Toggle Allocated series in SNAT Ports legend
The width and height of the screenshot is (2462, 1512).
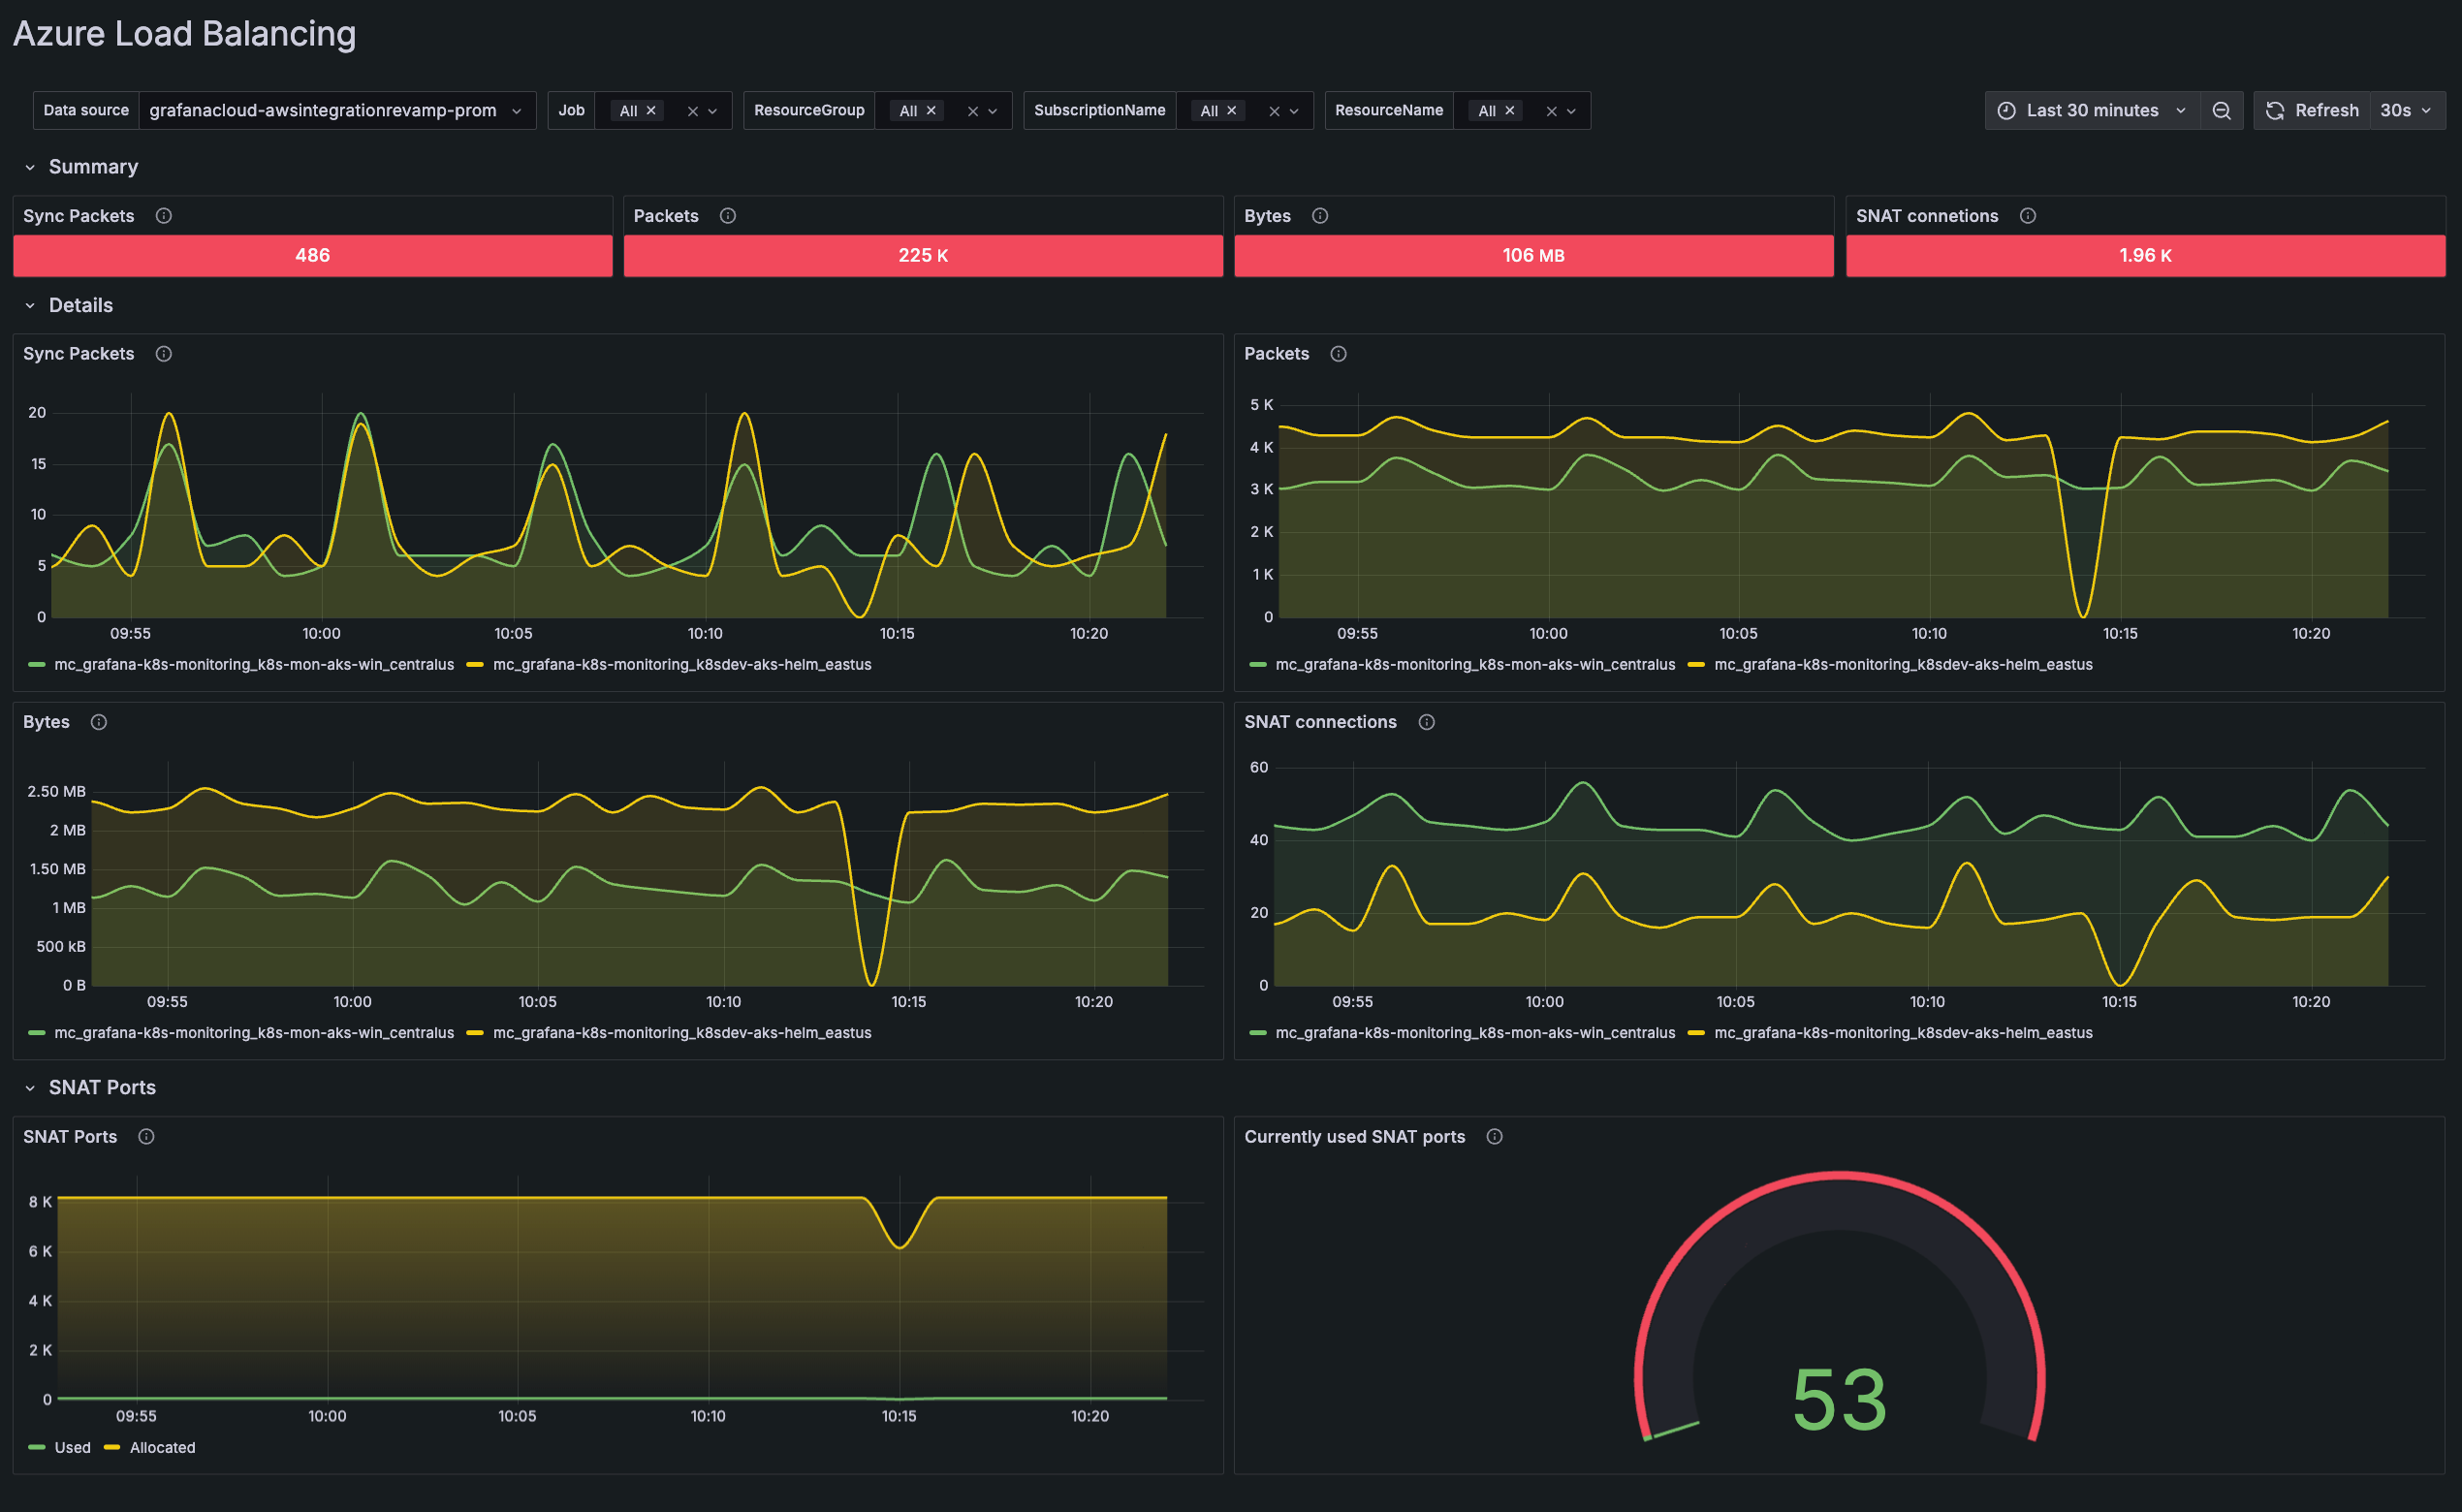point(162,1448)
